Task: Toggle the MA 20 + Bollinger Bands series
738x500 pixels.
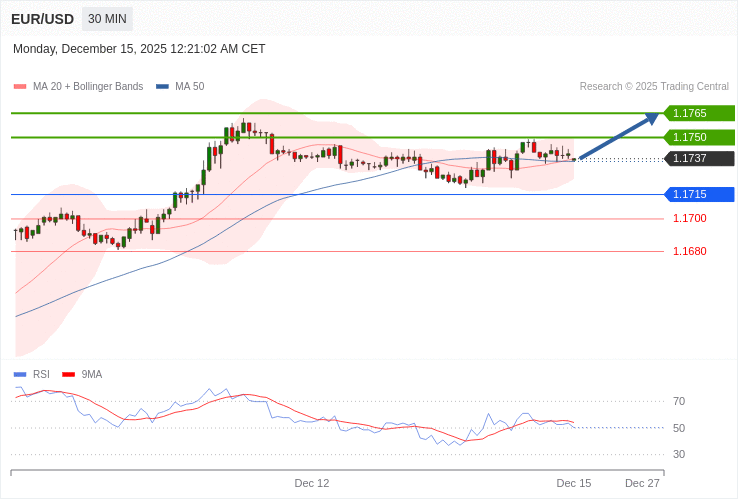Action: point(88,87)
